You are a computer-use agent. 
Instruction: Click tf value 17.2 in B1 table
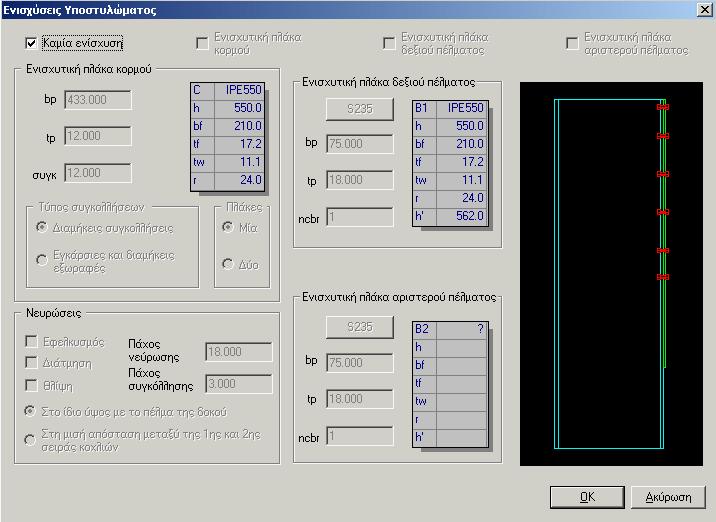coord(462,162)
